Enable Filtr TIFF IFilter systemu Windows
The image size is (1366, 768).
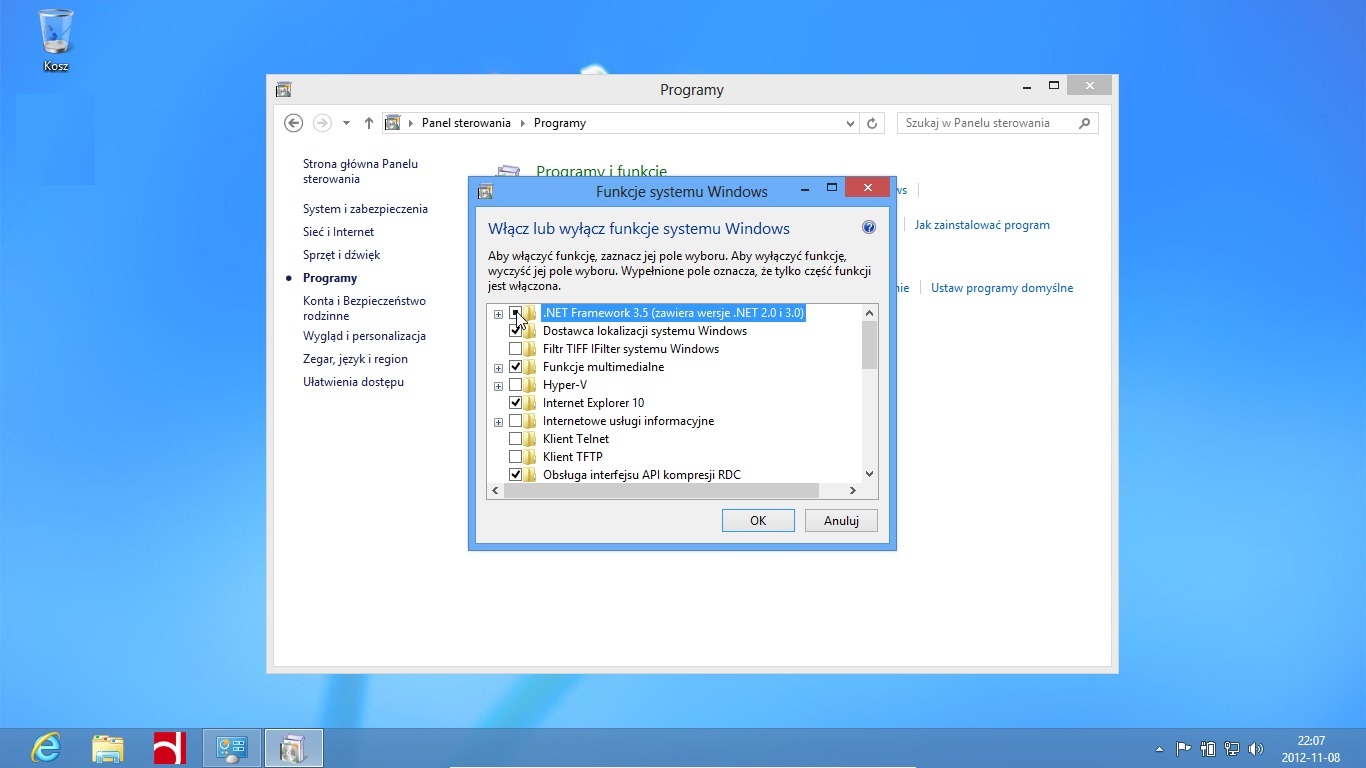click(x=515, y=349)
